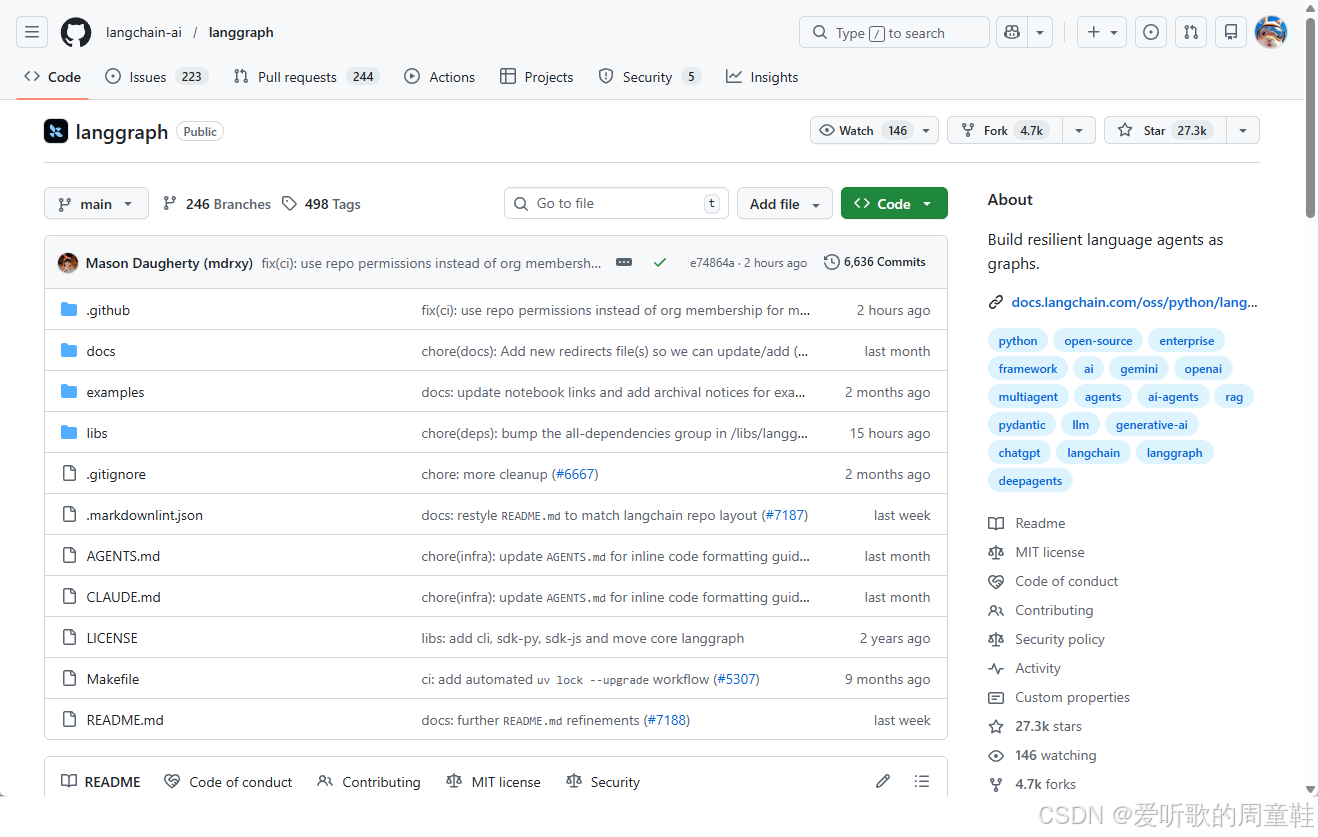This screenshot has height=837, width=1318.
Task: Click the LICENSE file icon
Action: [69, 638]
